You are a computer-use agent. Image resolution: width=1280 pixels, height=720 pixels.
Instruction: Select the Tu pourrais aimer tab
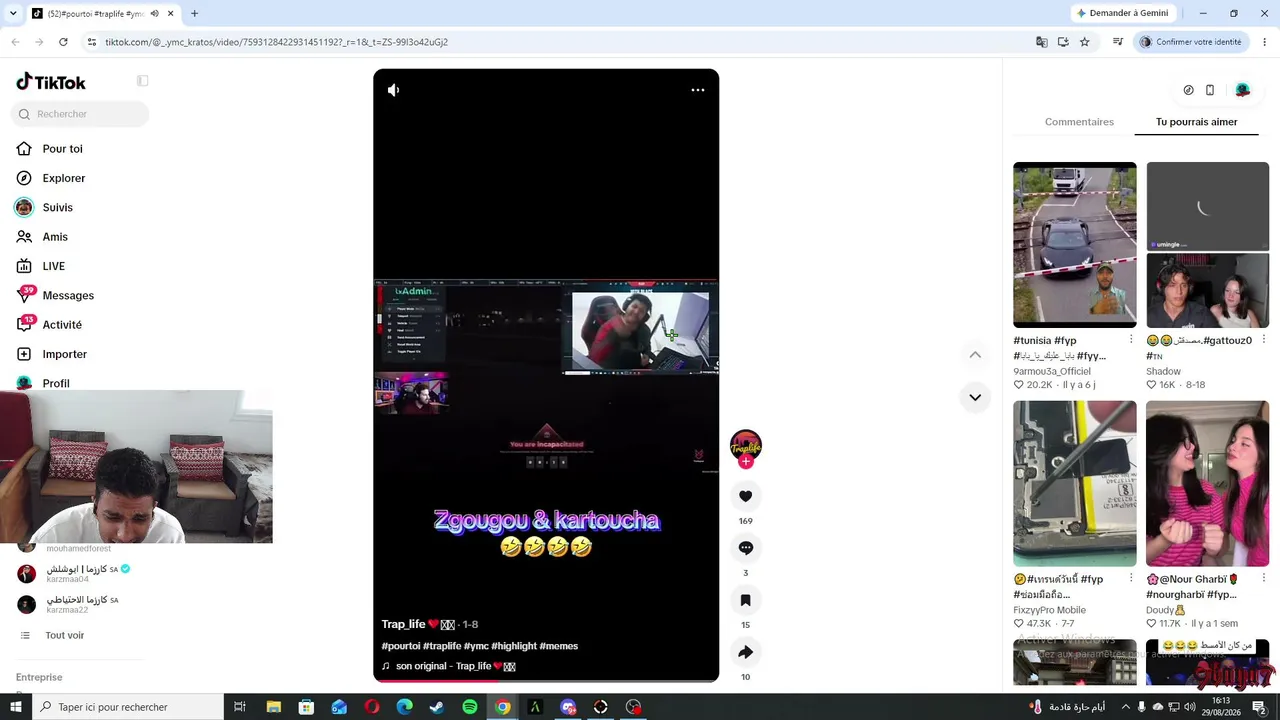point(1196,122)
